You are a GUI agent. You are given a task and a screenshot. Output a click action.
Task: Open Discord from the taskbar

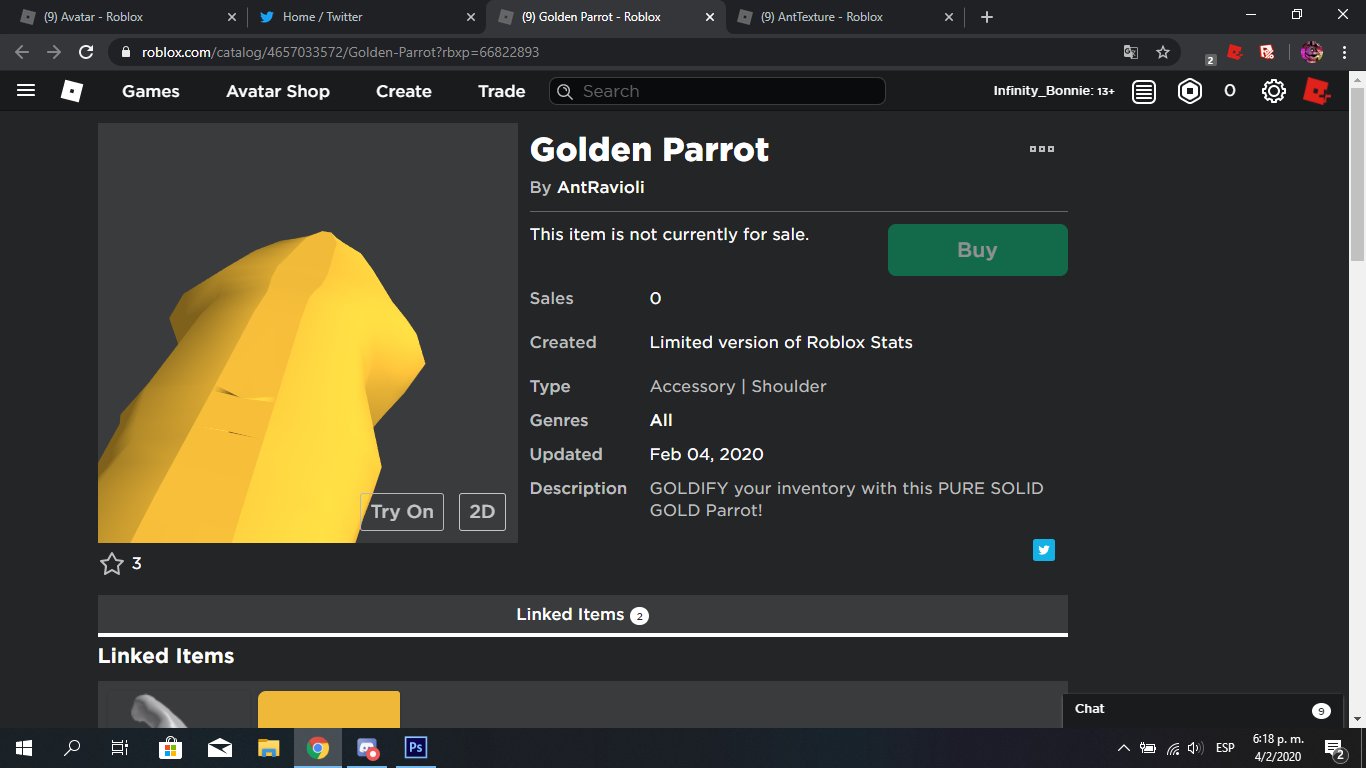tap(367, 748)
